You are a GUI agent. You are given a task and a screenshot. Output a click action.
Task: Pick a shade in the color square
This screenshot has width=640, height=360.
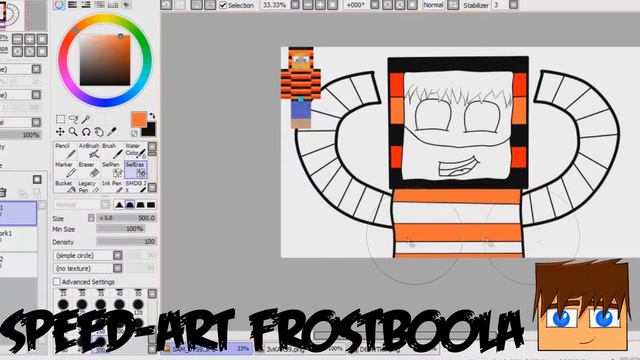point(105,60)
